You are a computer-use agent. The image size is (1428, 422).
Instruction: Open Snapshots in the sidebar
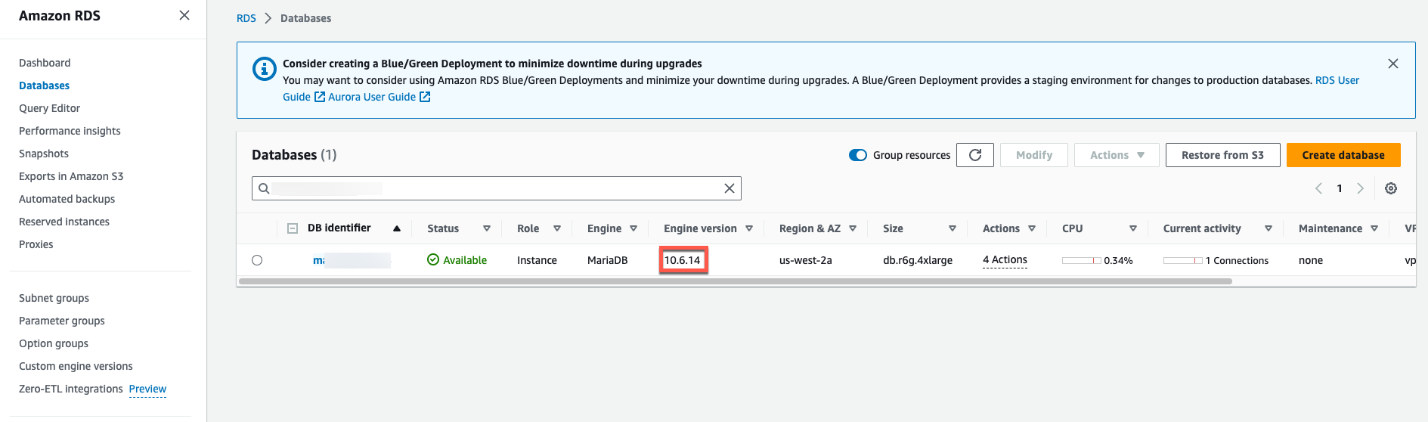pyautogui.click(x=44, y=154)
